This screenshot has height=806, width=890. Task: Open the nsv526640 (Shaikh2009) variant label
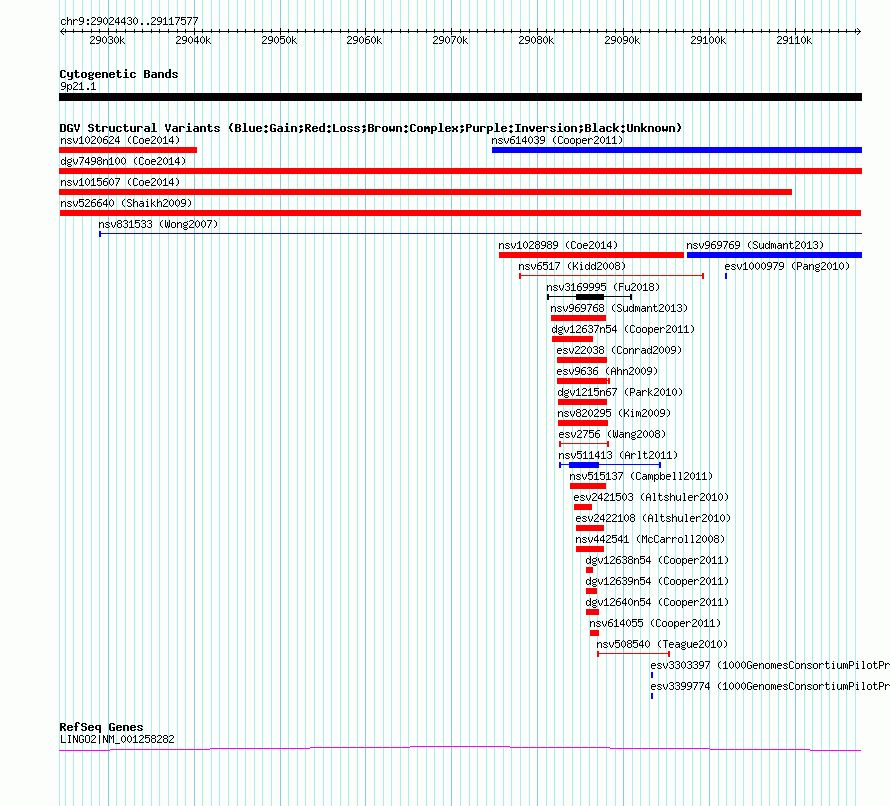point(126,203)
